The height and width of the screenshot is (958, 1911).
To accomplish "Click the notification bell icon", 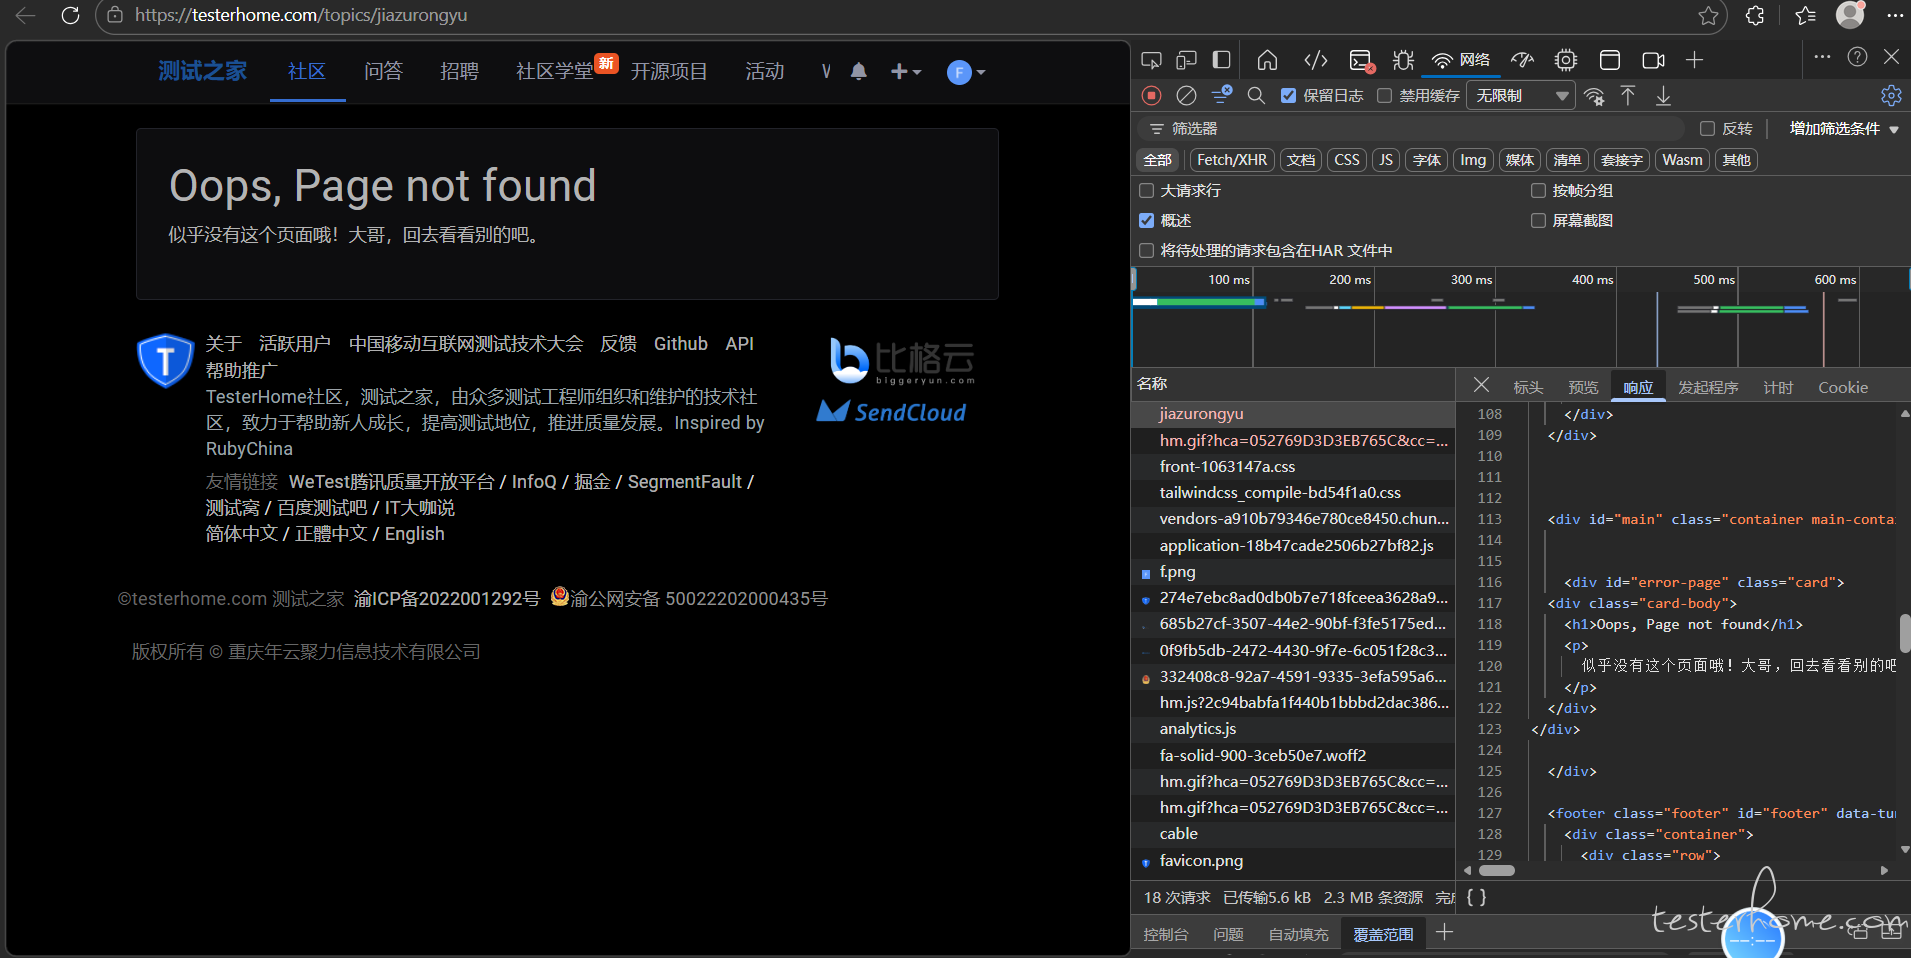I will 858,72.
